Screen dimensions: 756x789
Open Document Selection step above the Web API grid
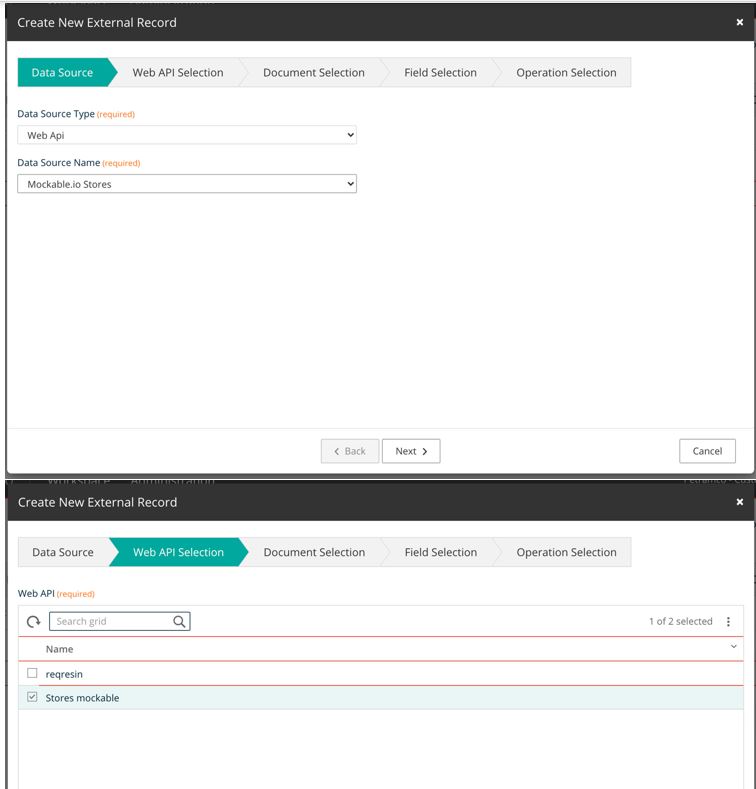(x=314, y=553)
